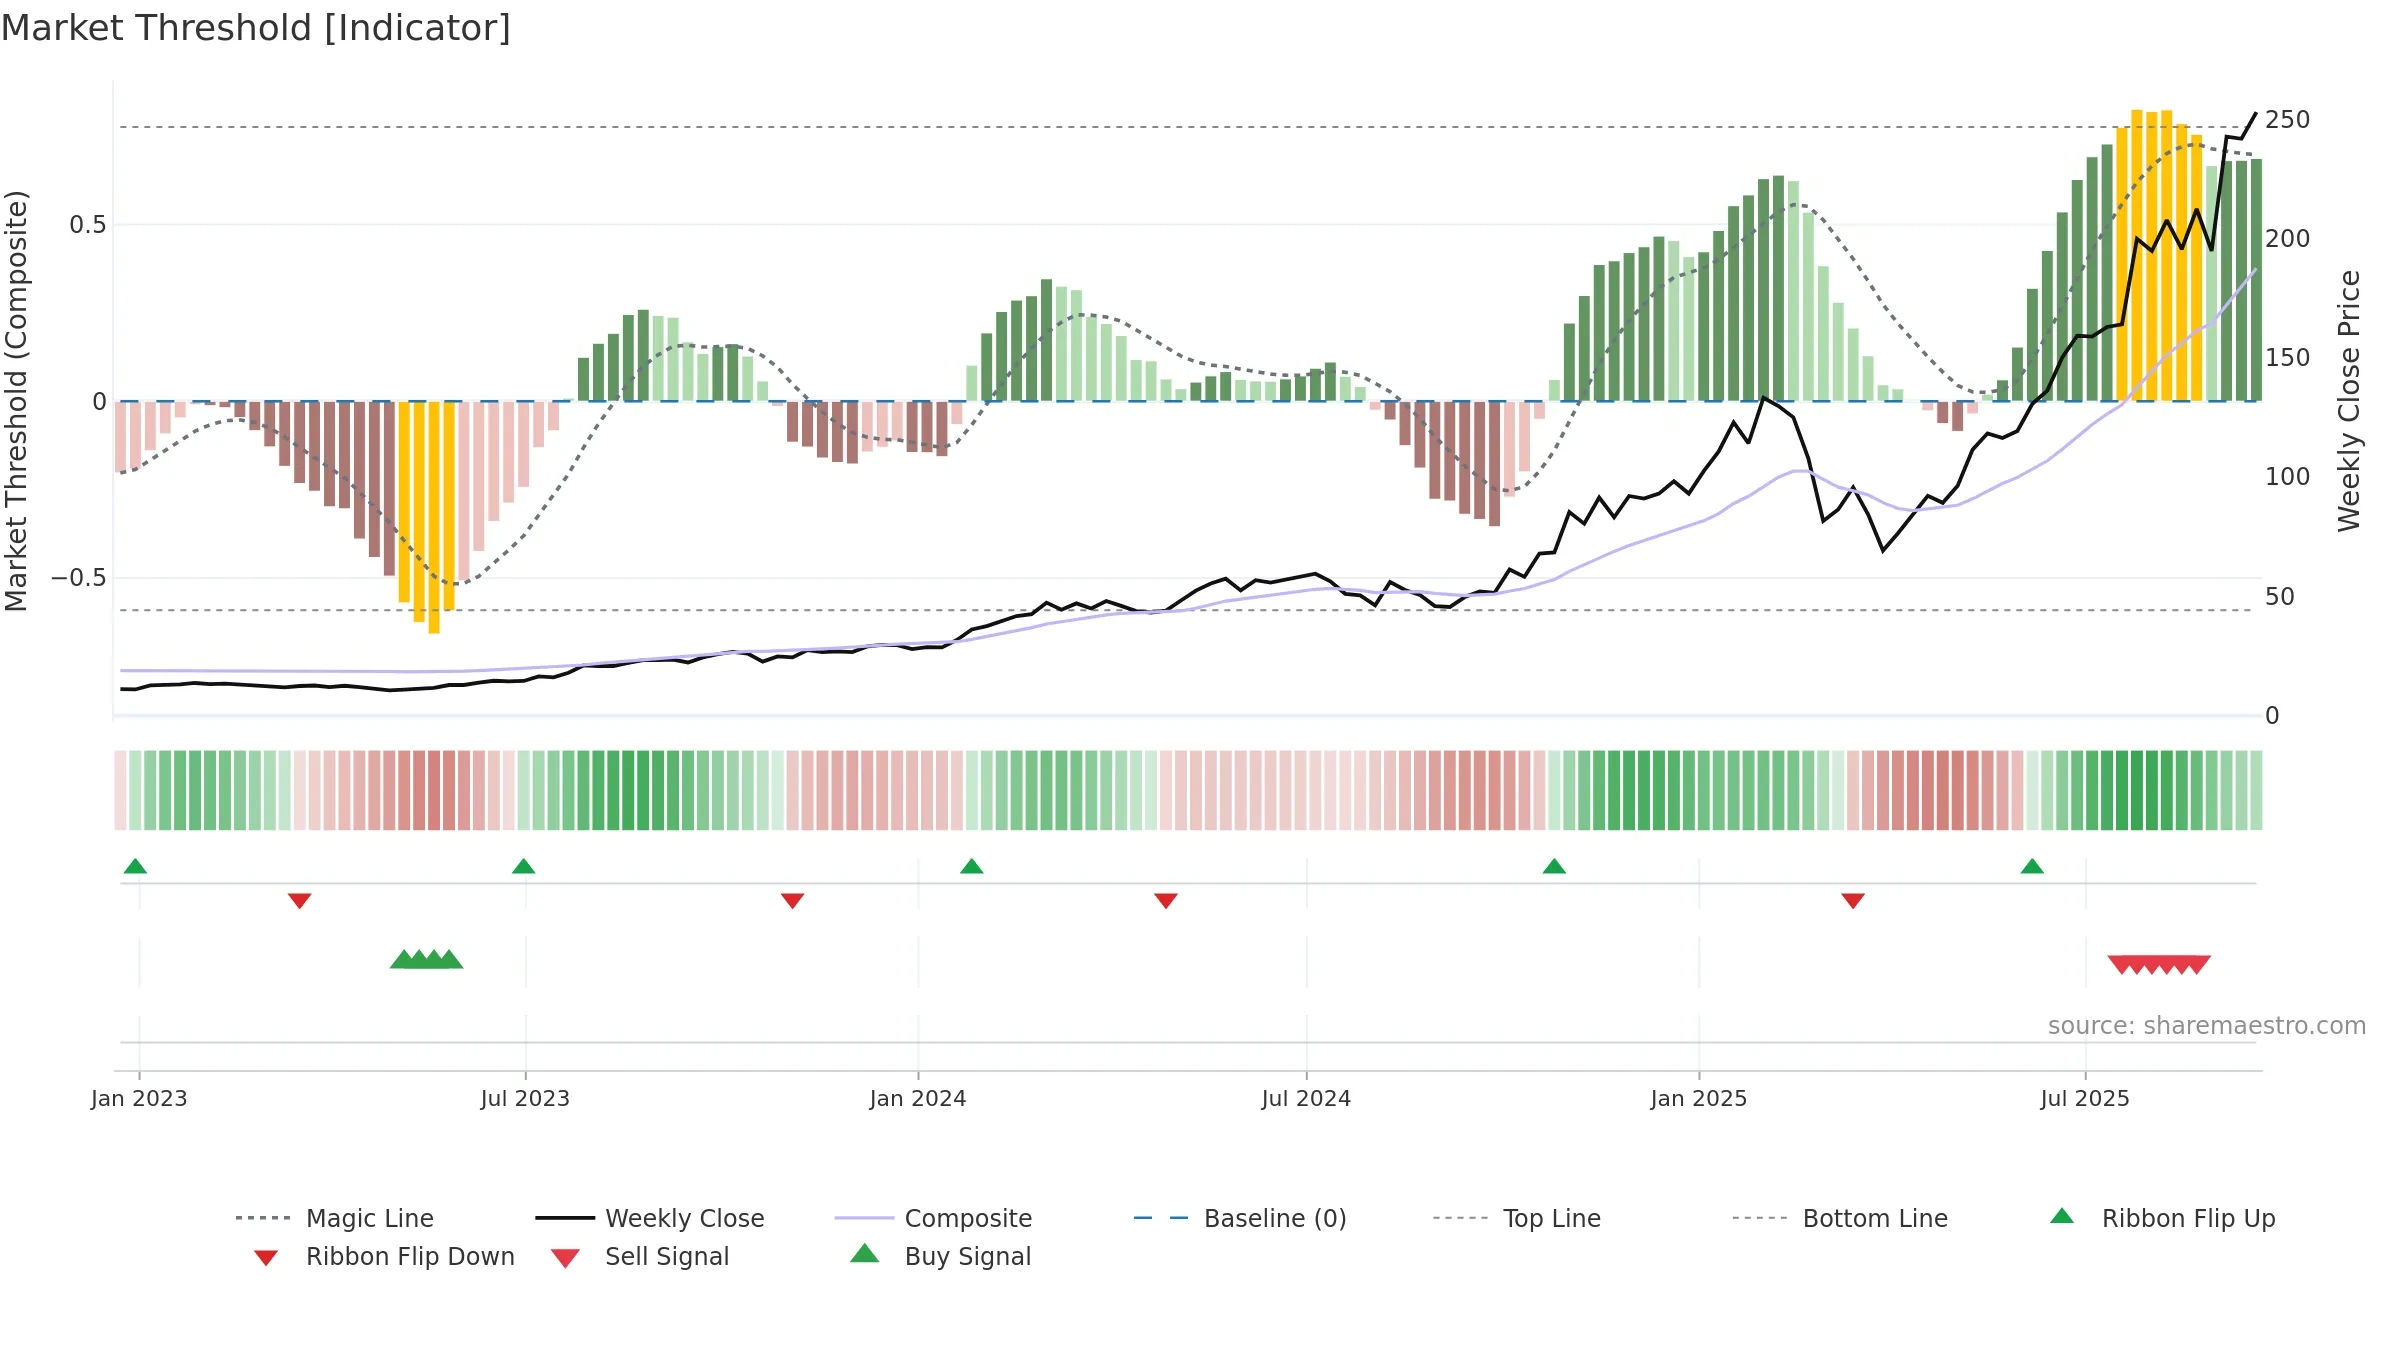Viewport: 2400px width, 1350px height.
Task: Click the red legend triangle for Sell Signal
Action: point(565,1258)
